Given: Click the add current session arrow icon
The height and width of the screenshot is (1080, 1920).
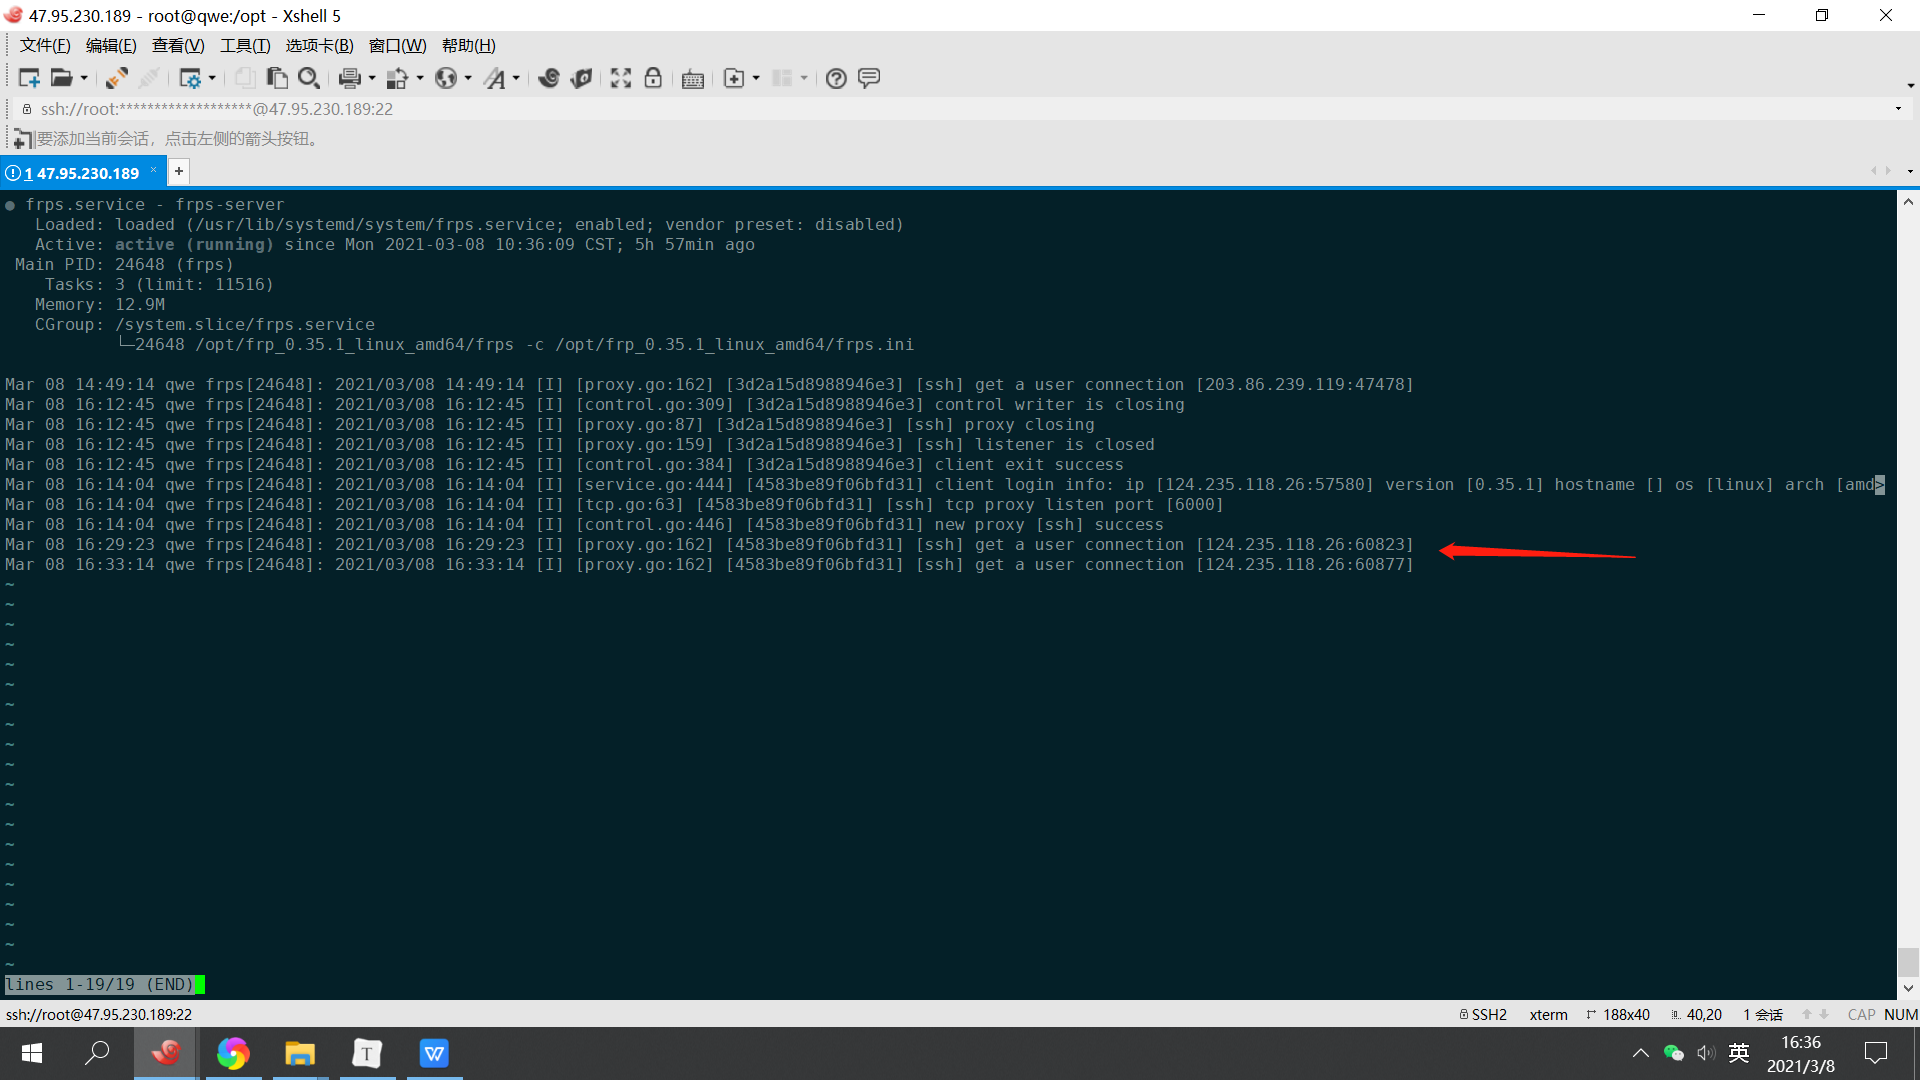Looking at the screenshot, I should point(22,139).
